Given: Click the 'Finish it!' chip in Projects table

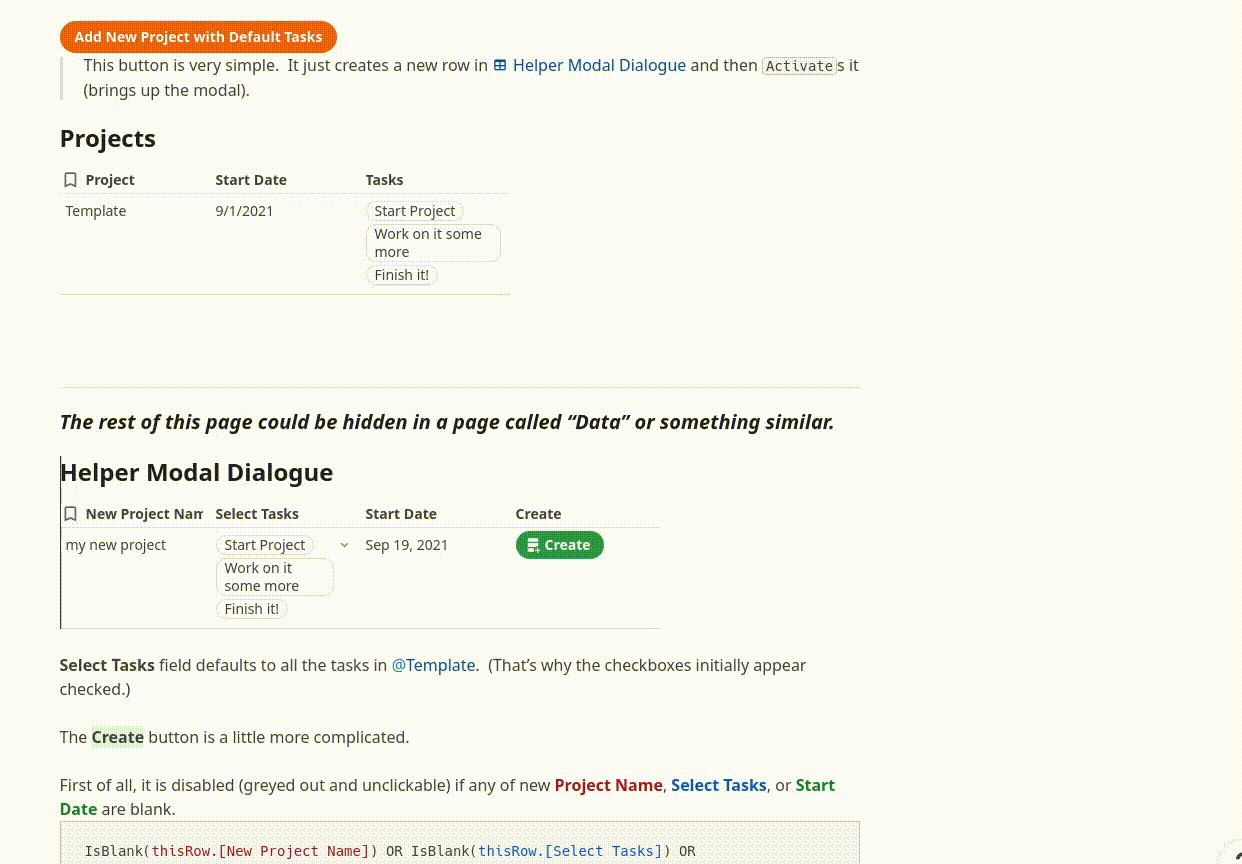Looking at the screenshot, I should [401, 275].
